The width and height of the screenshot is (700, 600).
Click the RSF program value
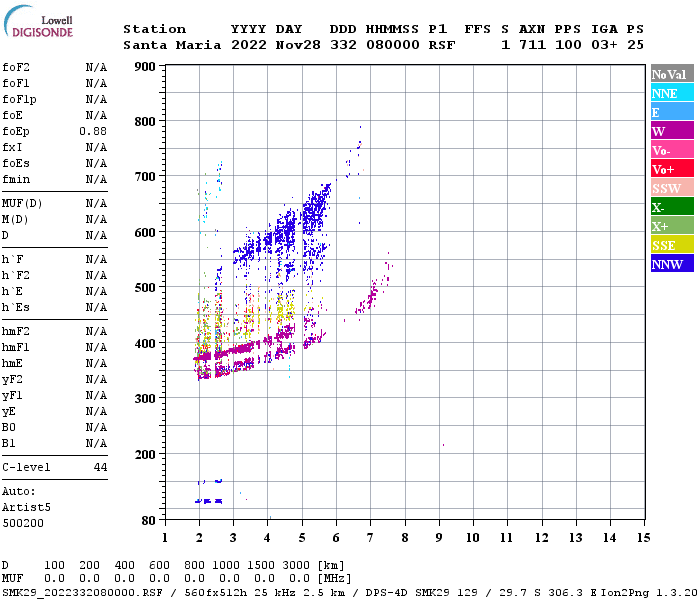[442, 45]
